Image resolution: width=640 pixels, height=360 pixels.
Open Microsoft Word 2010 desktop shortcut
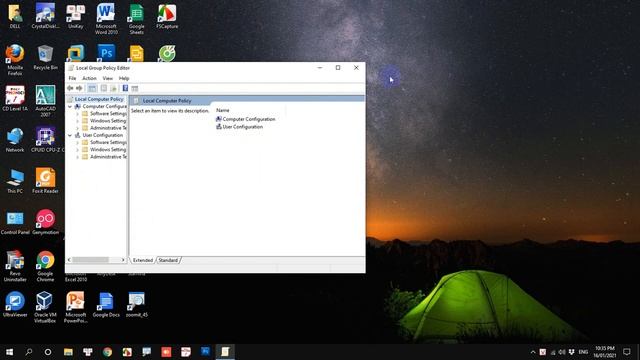point(106,19)
